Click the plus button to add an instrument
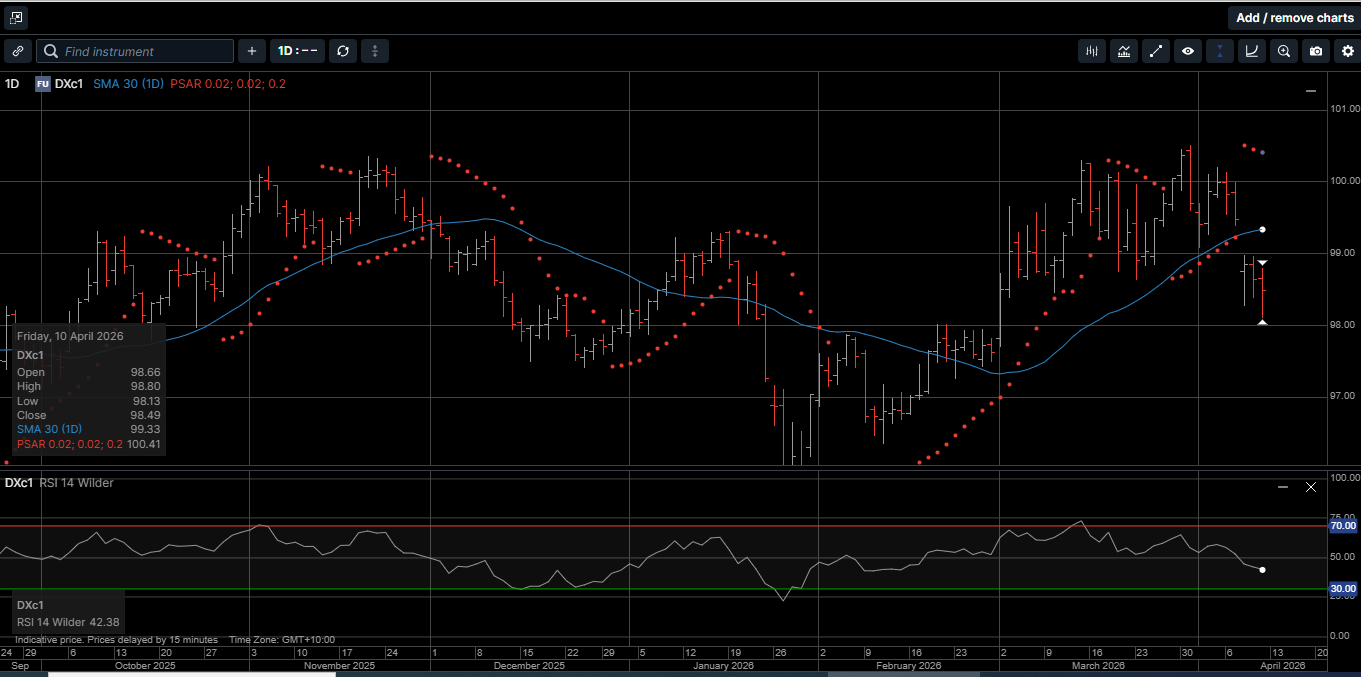Image resolution: width=1361 pixels, height=677 pixels. click(x=251, y=51)
